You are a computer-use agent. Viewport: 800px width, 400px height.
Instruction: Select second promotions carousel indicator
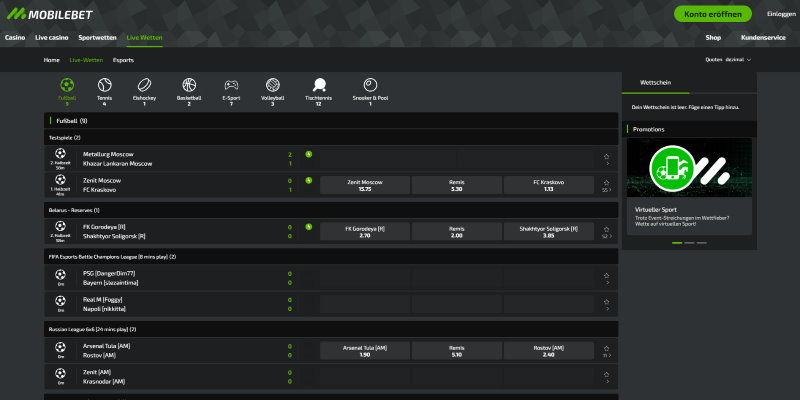pos(689,243)
